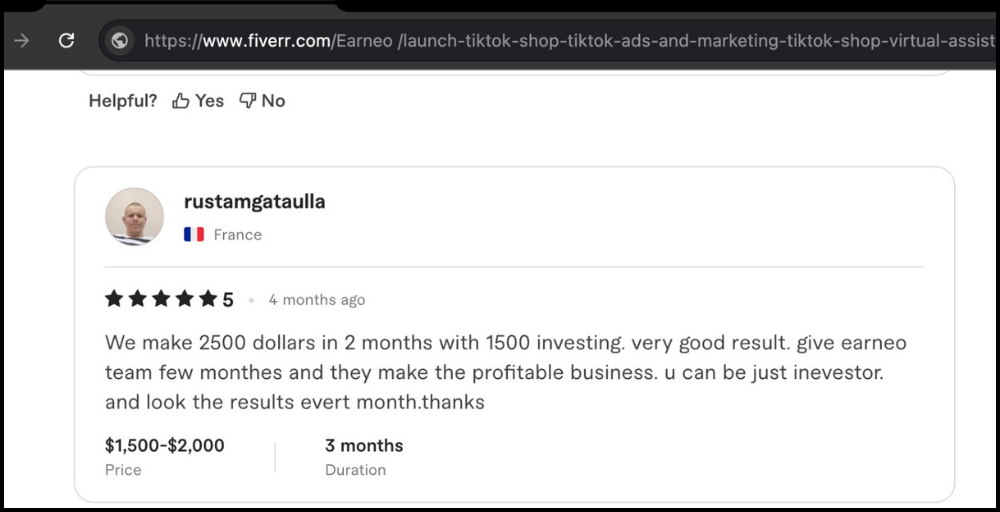The height and width of the screenshot is (512, 1000).
Task: Reload the Fiverr page
Action: tap(67, 41)
